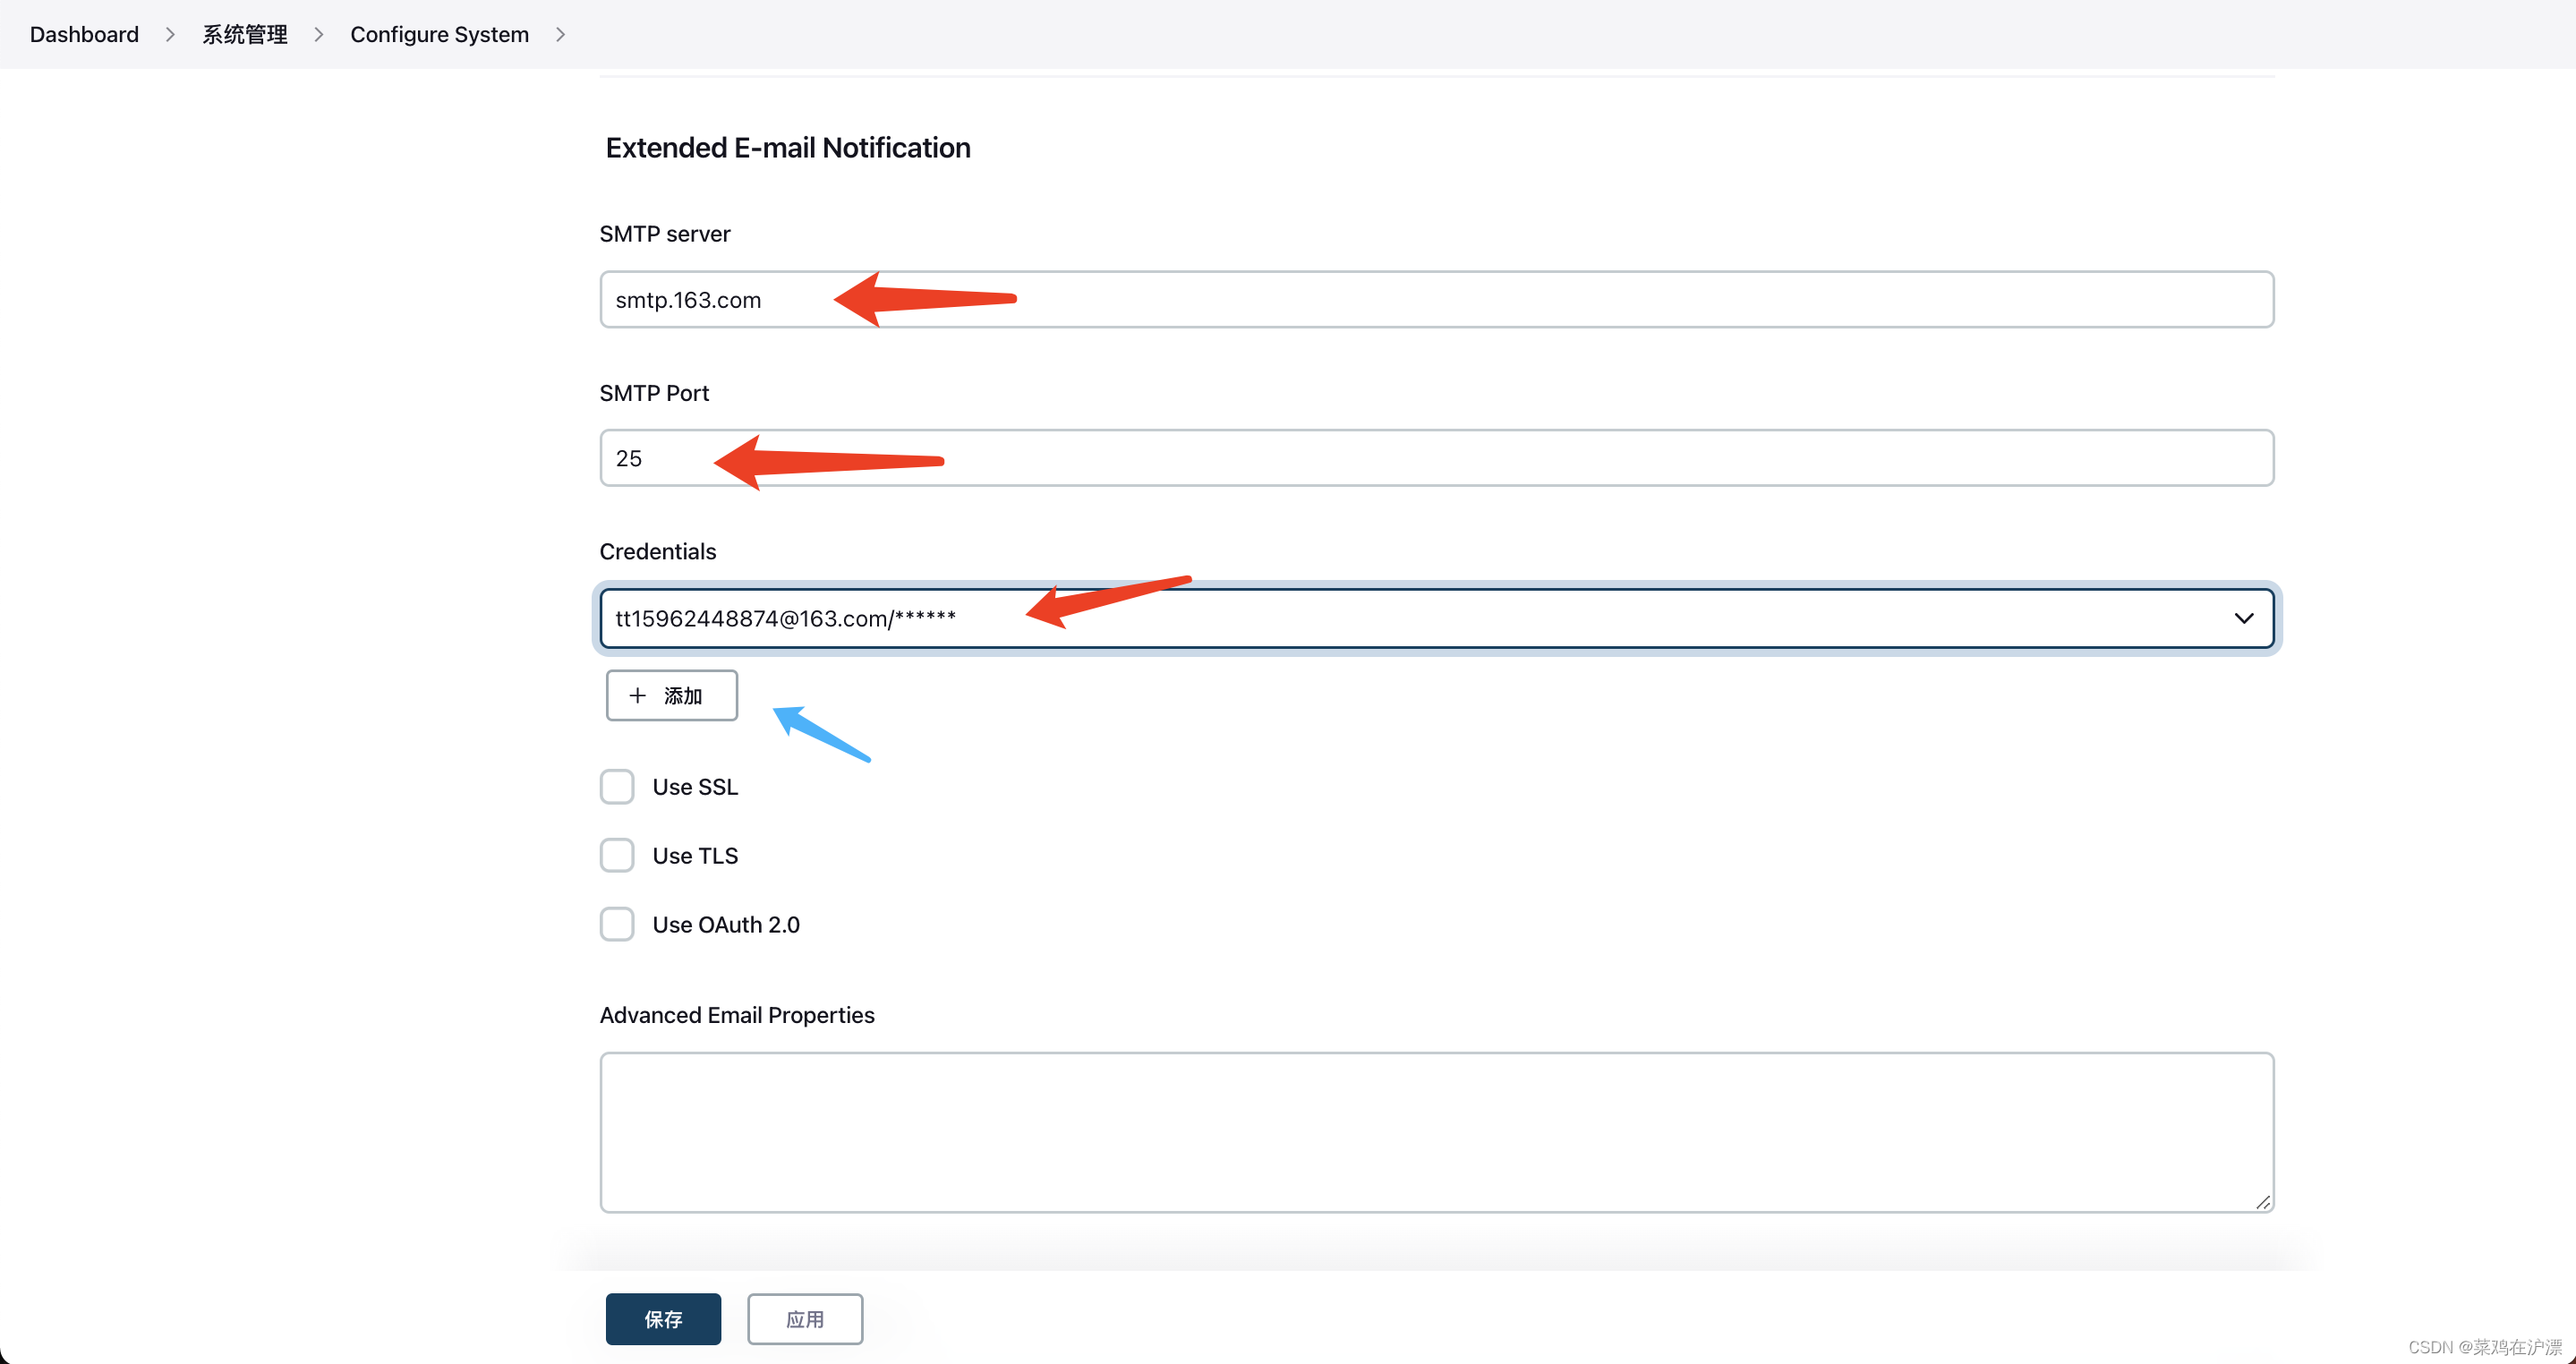Screen dimensions: 2576x1364
Task: Click chevron after 系统管理 breadcrumb
Action: click(x=319, y=34)
